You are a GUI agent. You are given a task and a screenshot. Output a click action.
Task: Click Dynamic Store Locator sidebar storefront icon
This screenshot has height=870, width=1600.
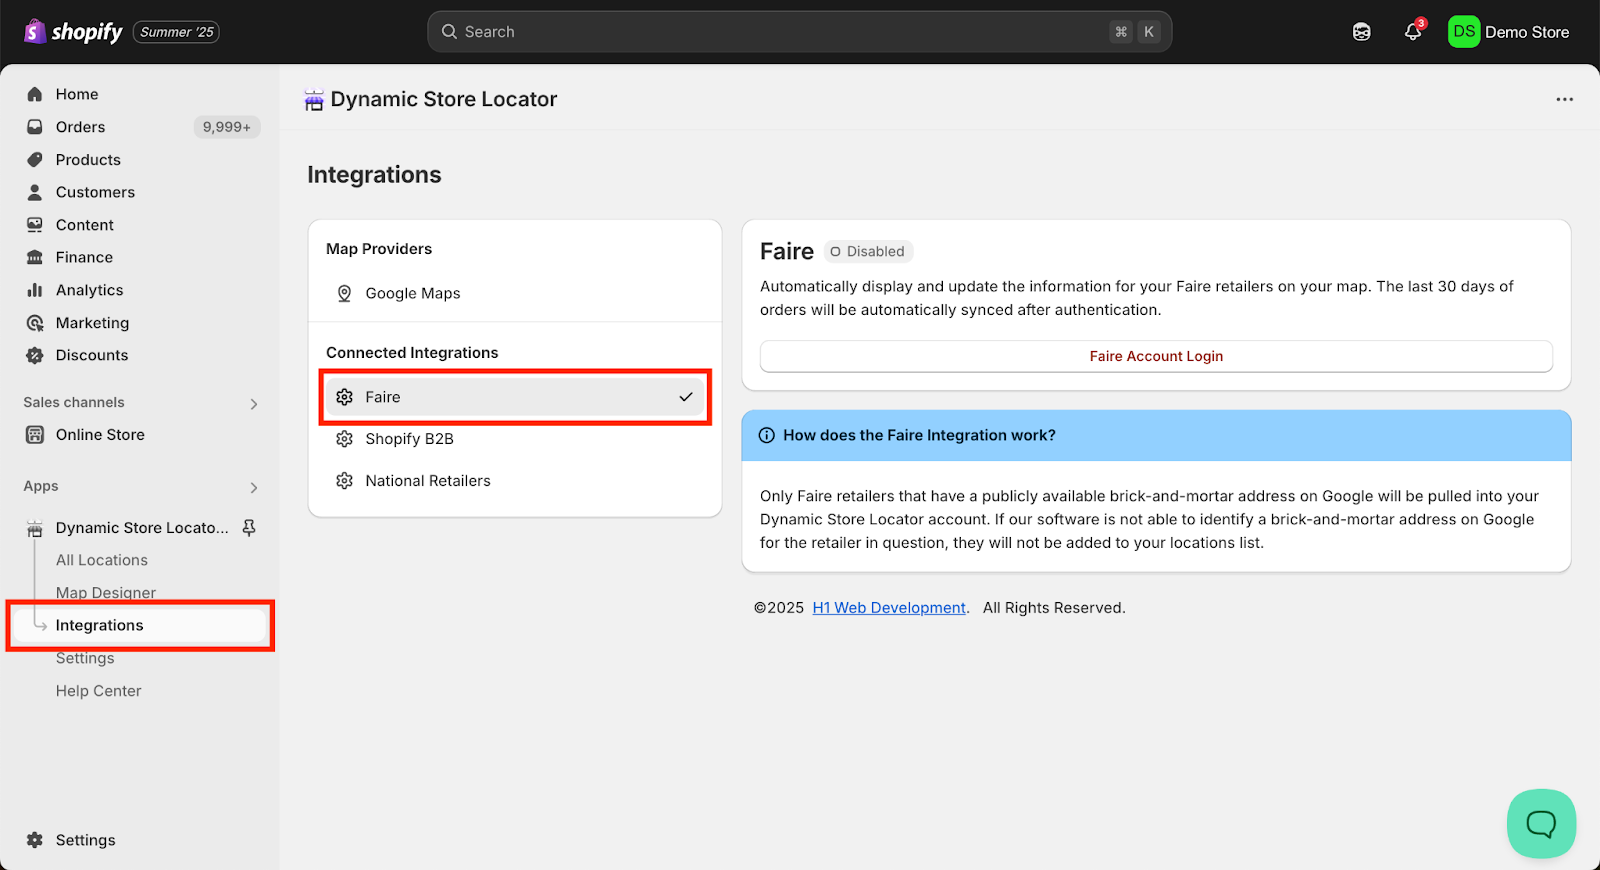point(35,528)
